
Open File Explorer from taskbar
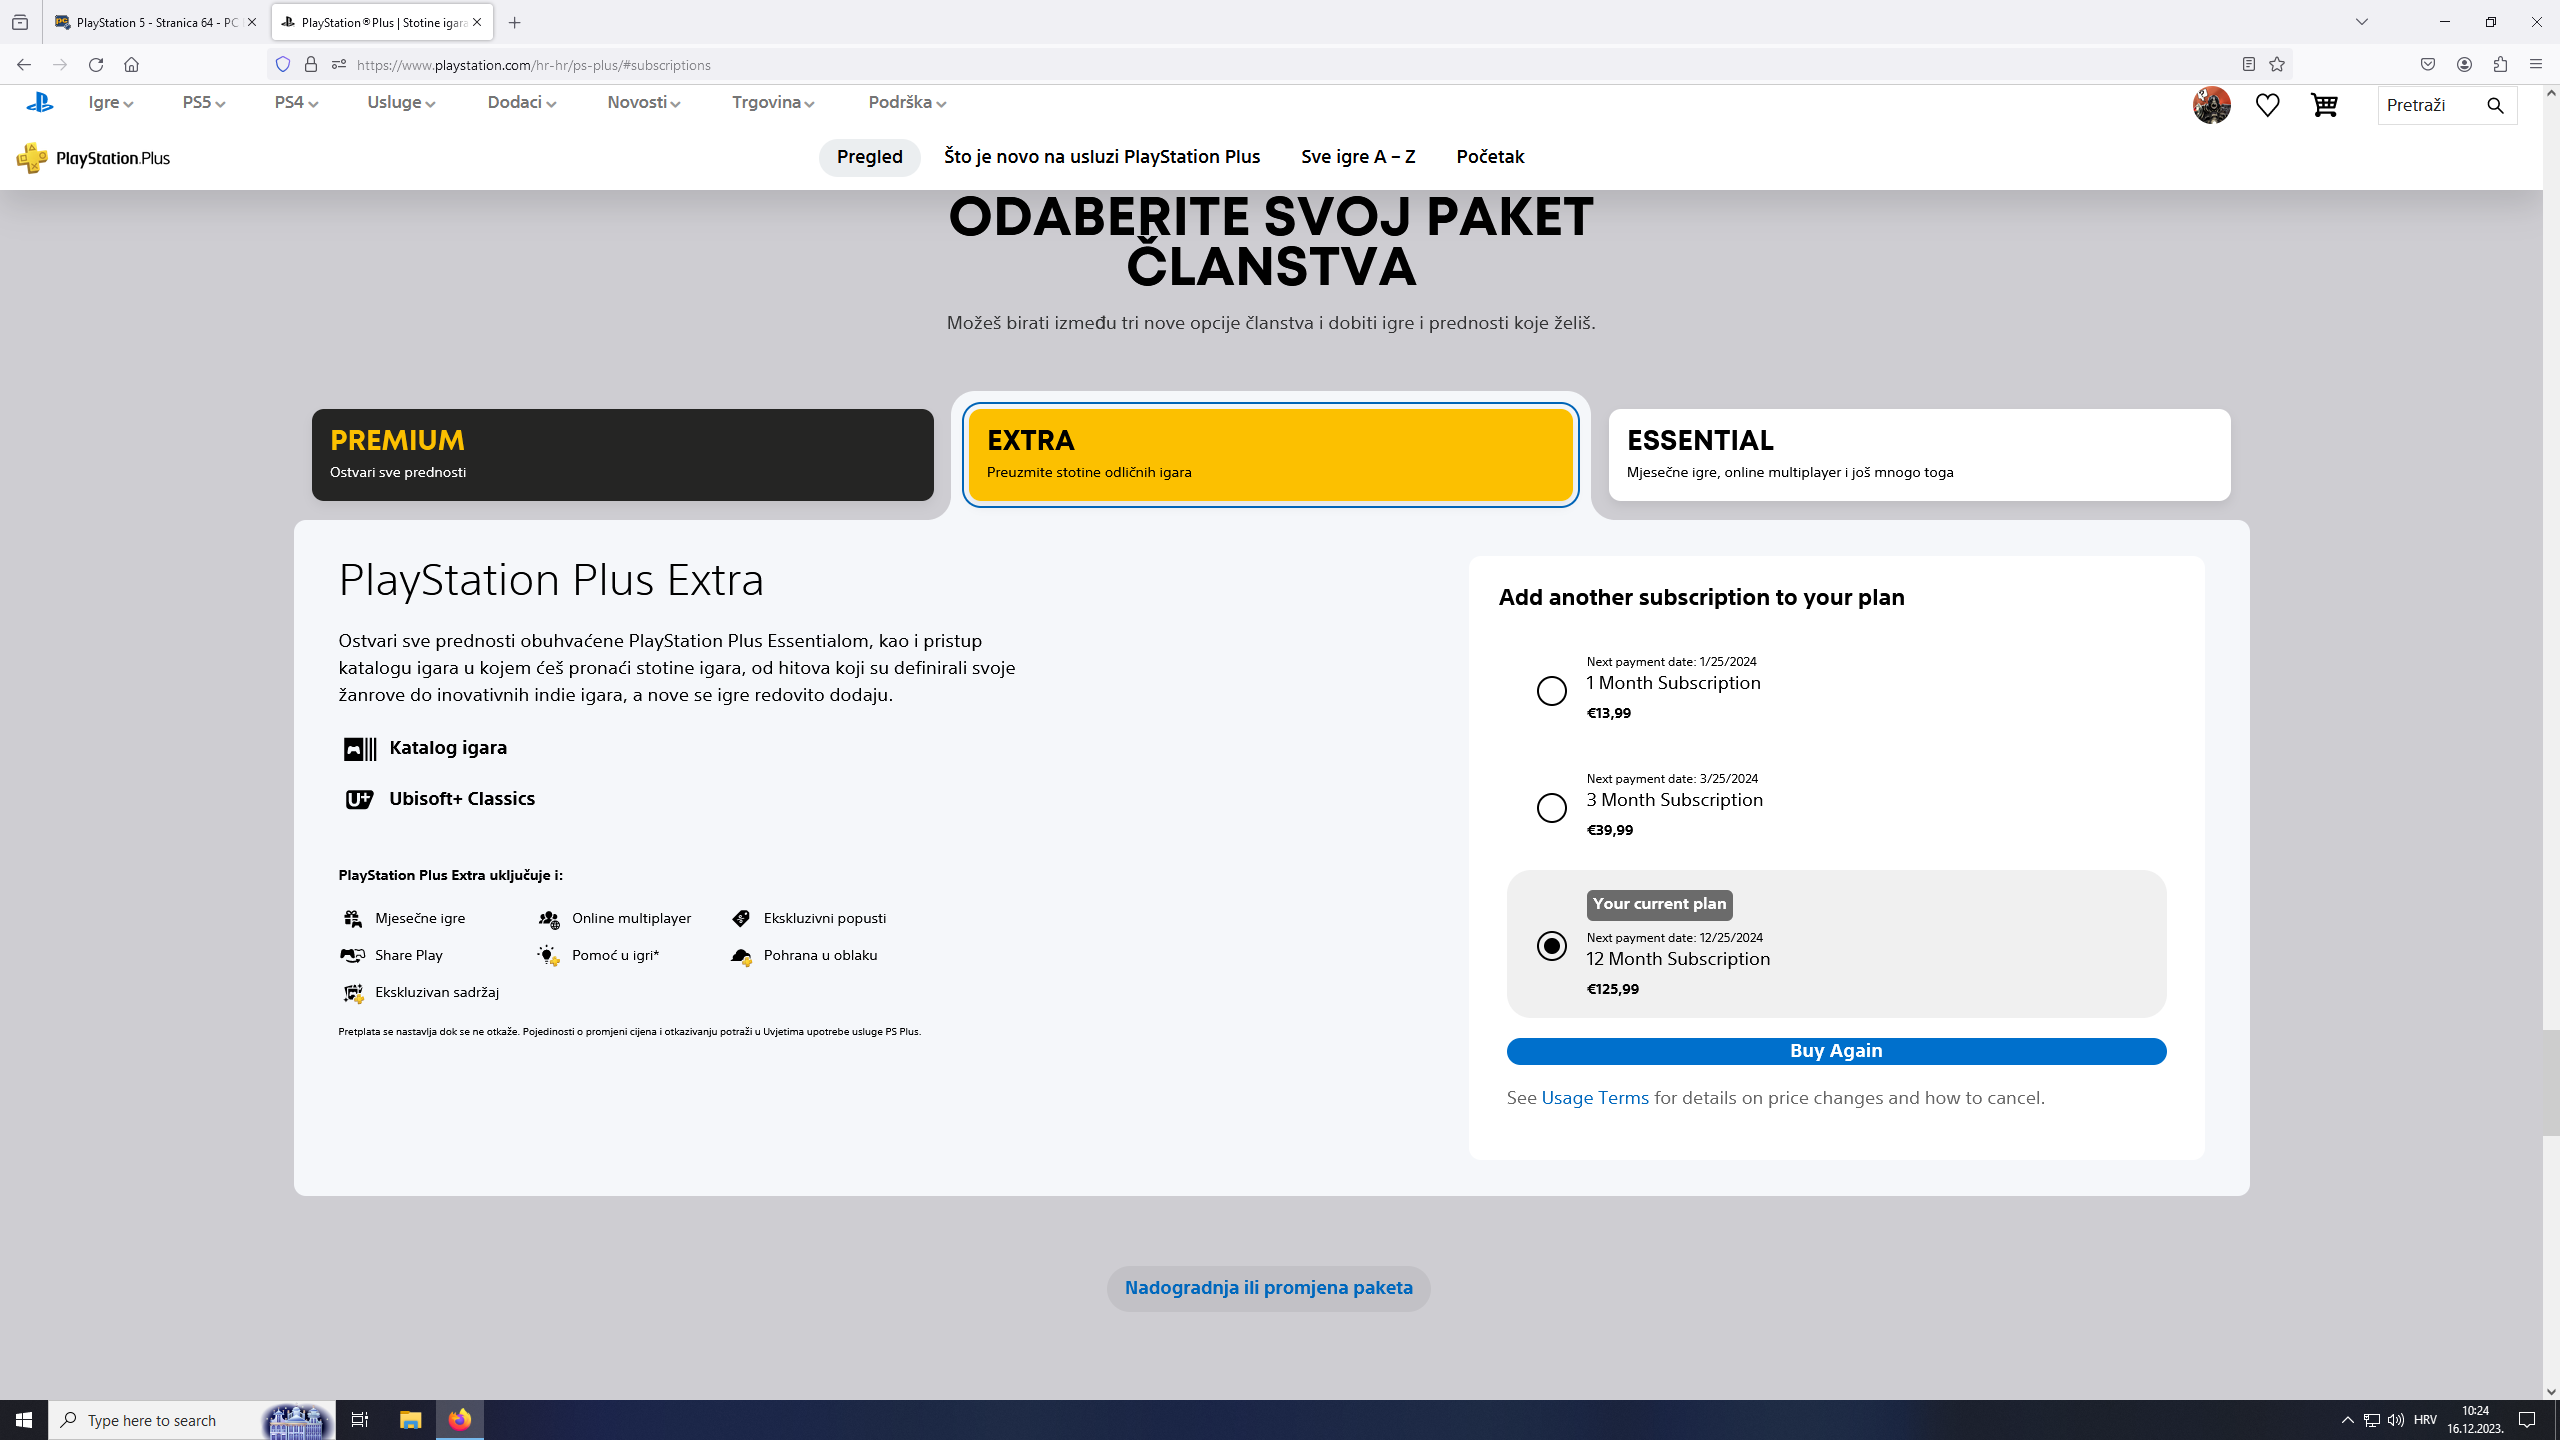(x=411, y=1420)
